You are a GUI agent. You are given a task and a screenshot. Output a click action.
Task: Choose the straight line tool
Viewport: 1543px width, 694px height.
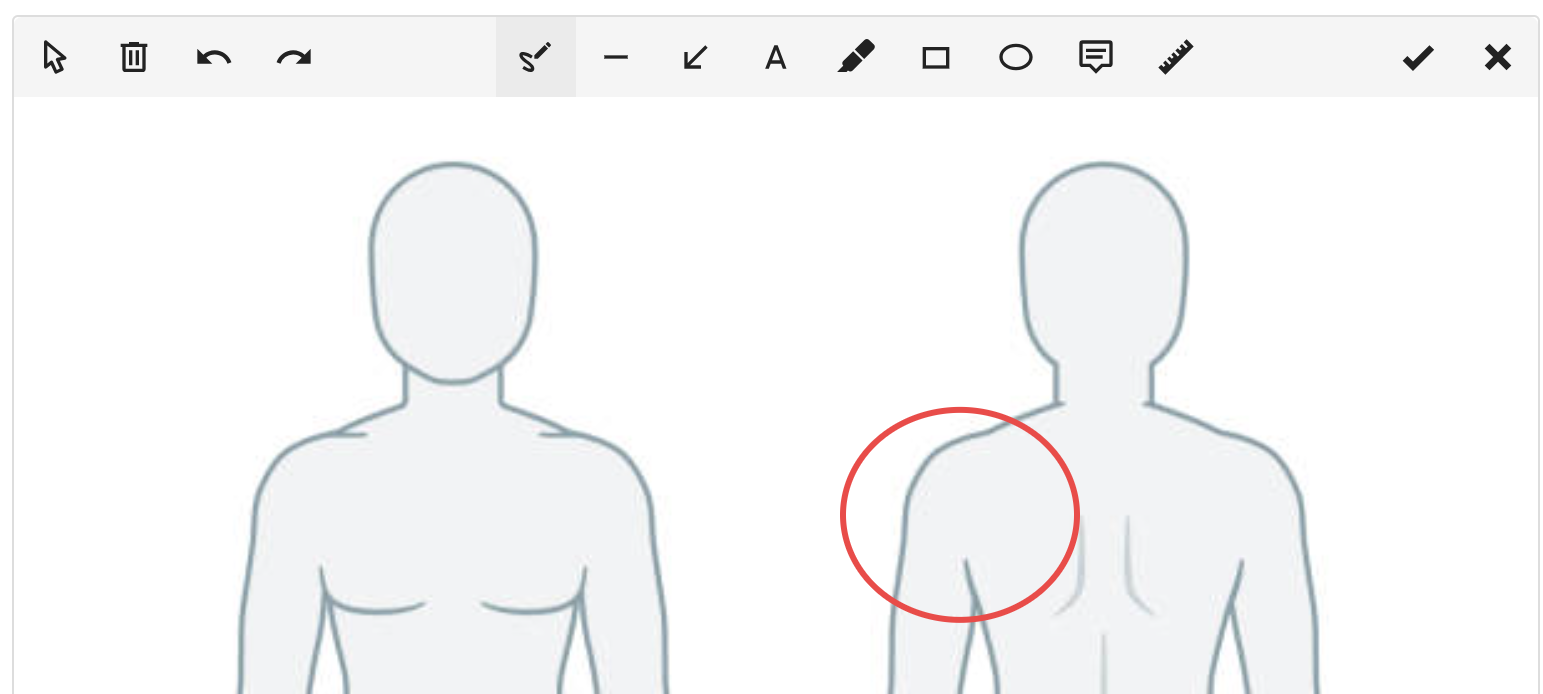coord(616,58)
